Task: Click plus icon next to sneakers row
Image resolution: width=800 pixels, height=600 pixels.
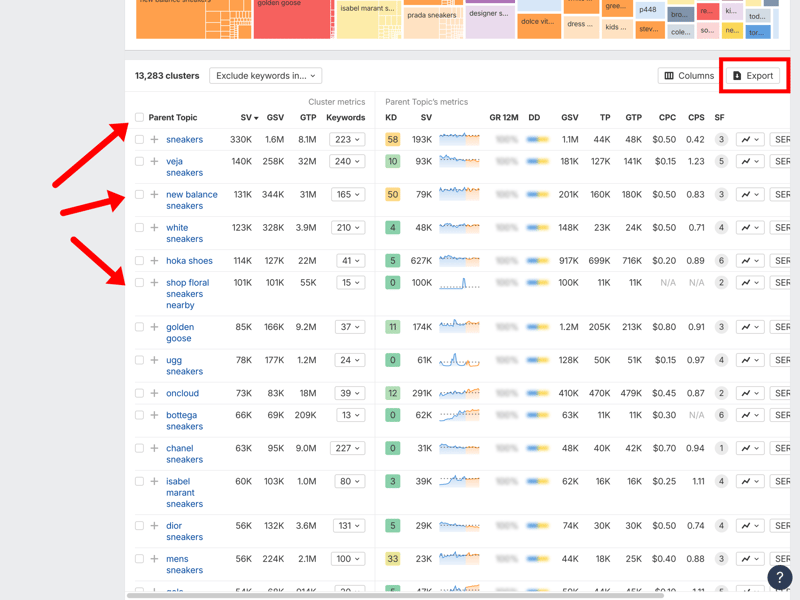Action: tap(154, 140)
